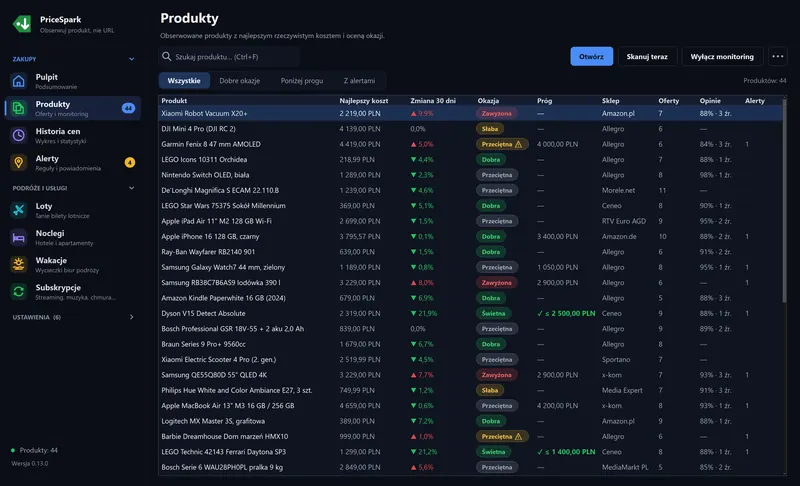The width and height of the screenshot is (800, 486).
Task: Sort by Zmiana 30 dni column header
Action: (x=433, y=100)
